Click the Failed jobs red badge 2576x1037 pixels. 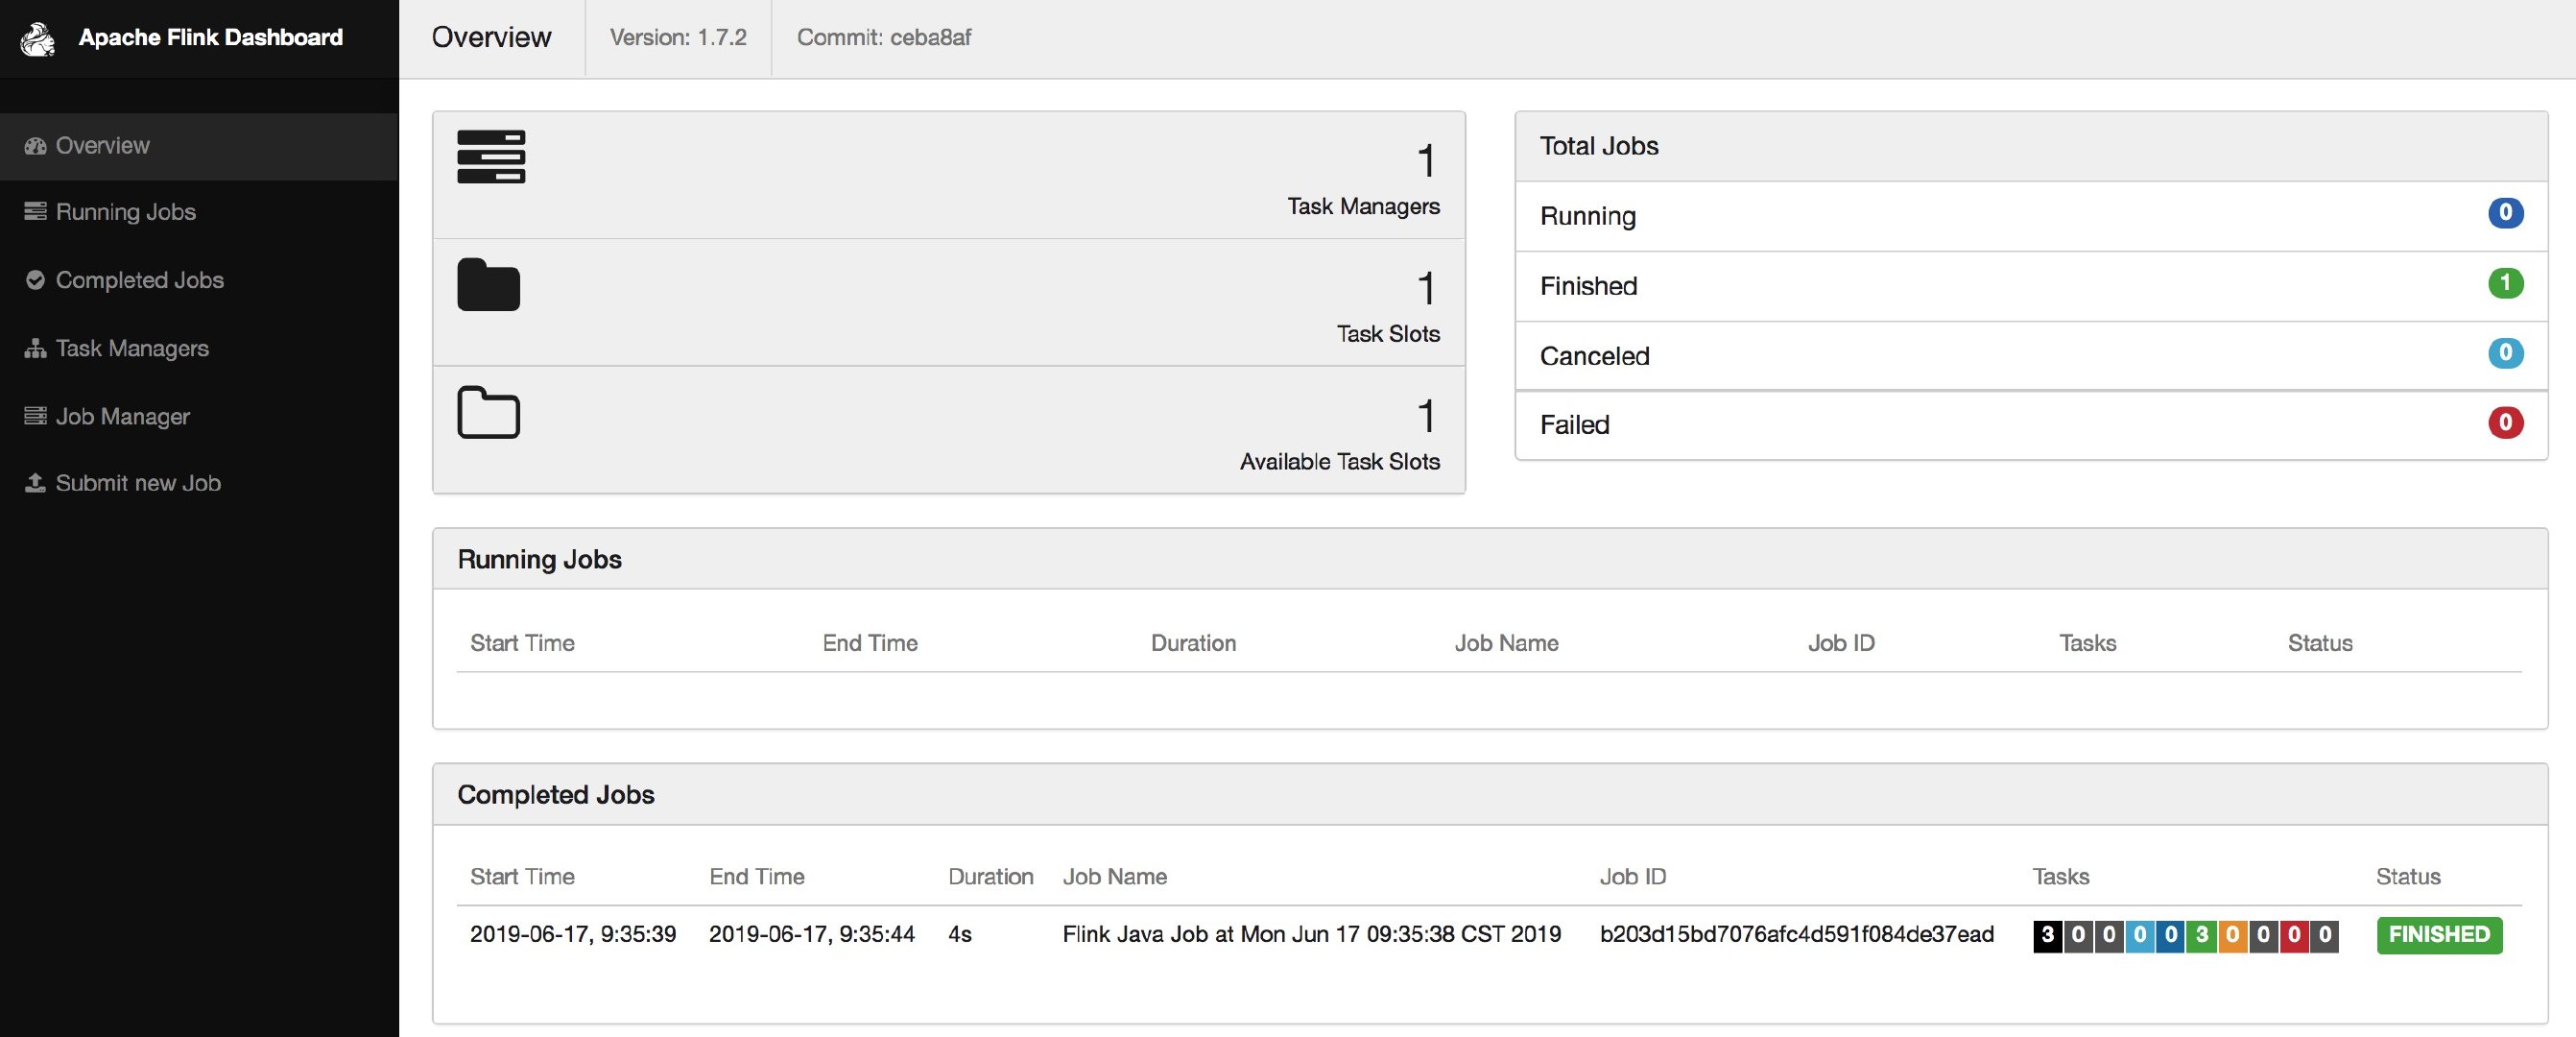(2506, 423)
